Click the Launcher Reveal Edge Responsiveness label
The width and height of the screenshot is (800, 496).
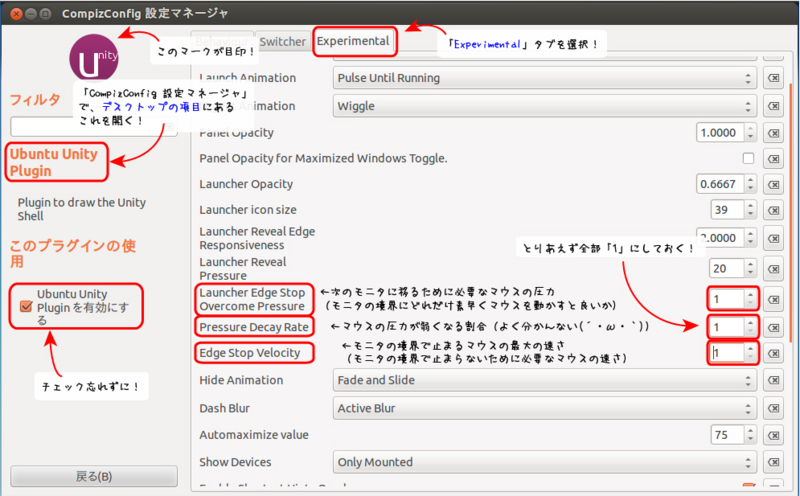[257, 238]
